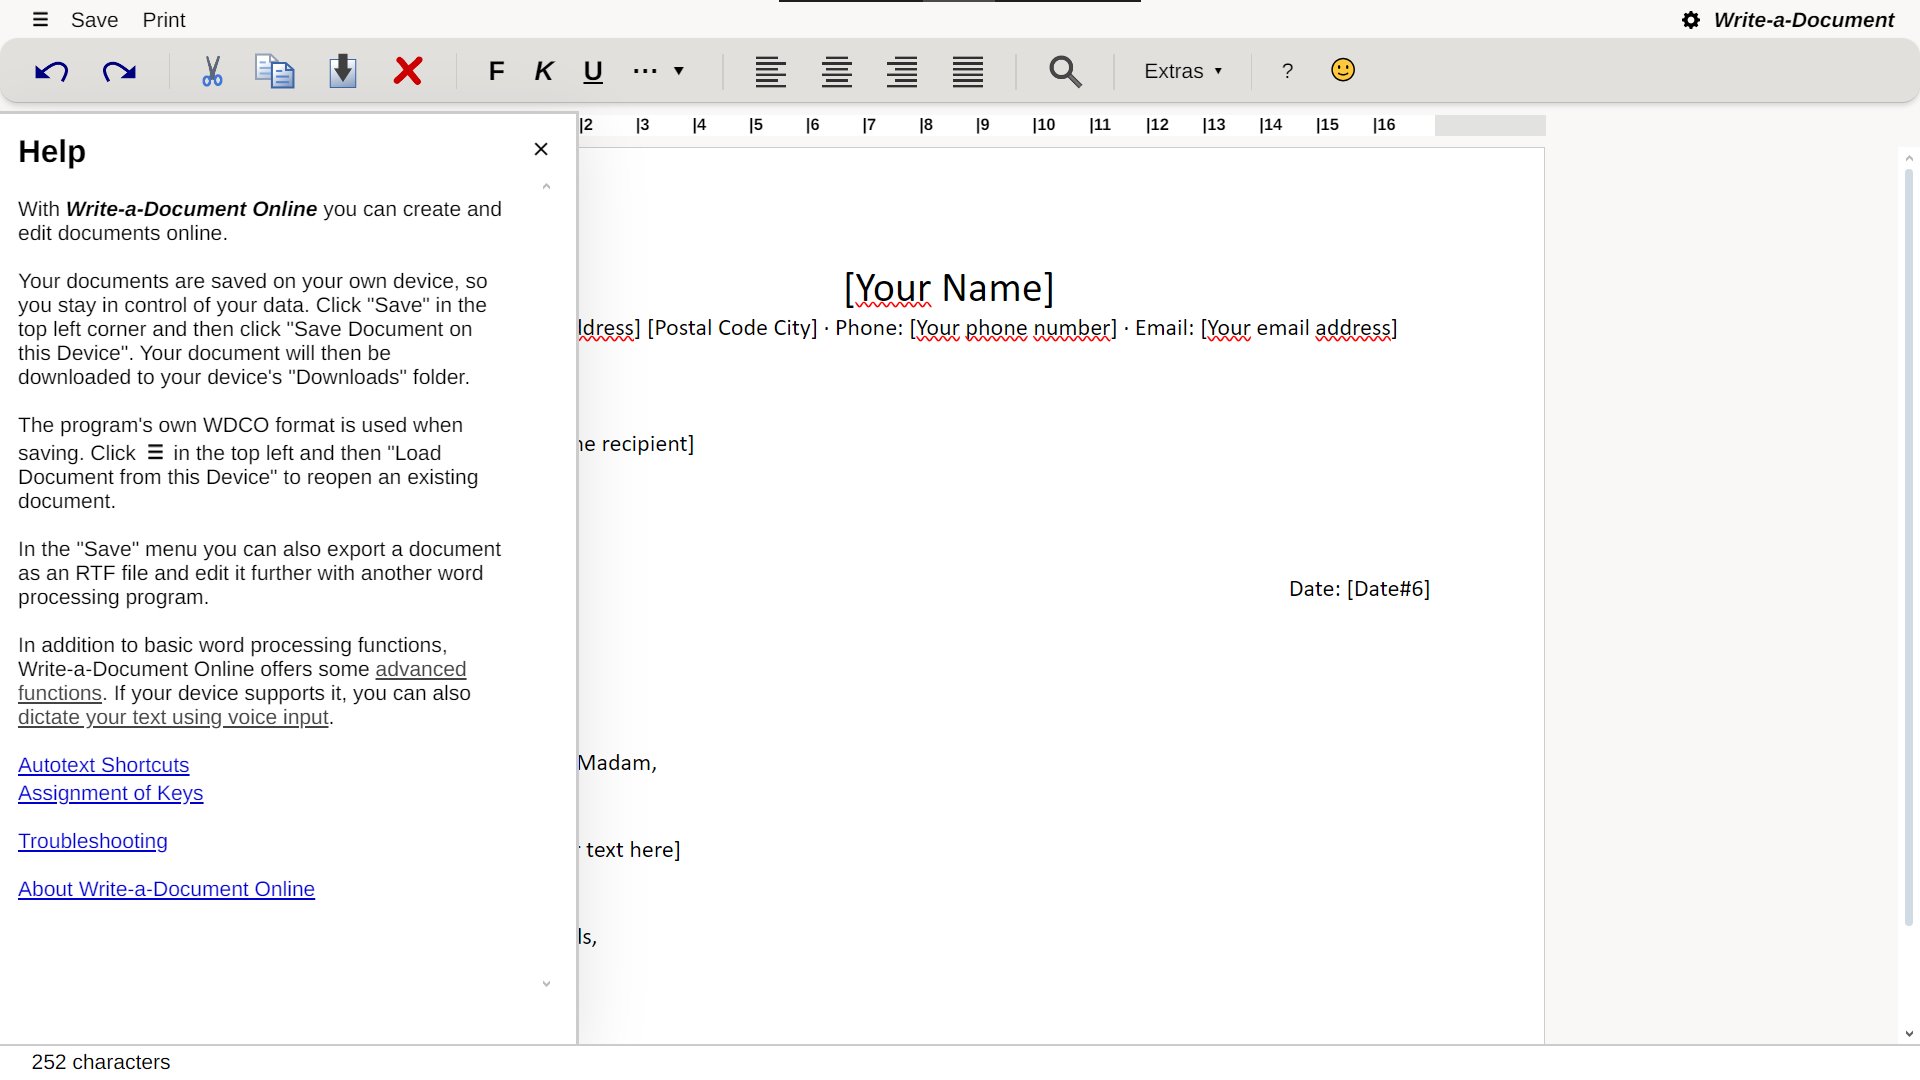Click the [Postal Code City] placeholder

click(732, 328)
